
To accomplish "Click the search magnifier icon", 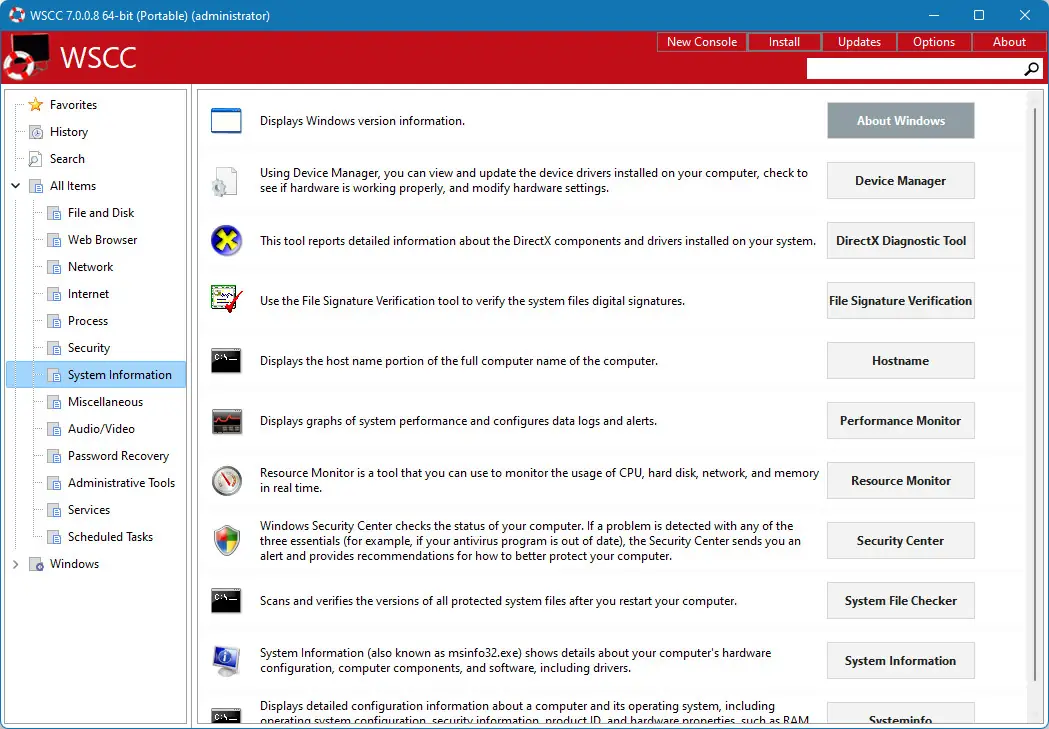I will (1031, 68).
